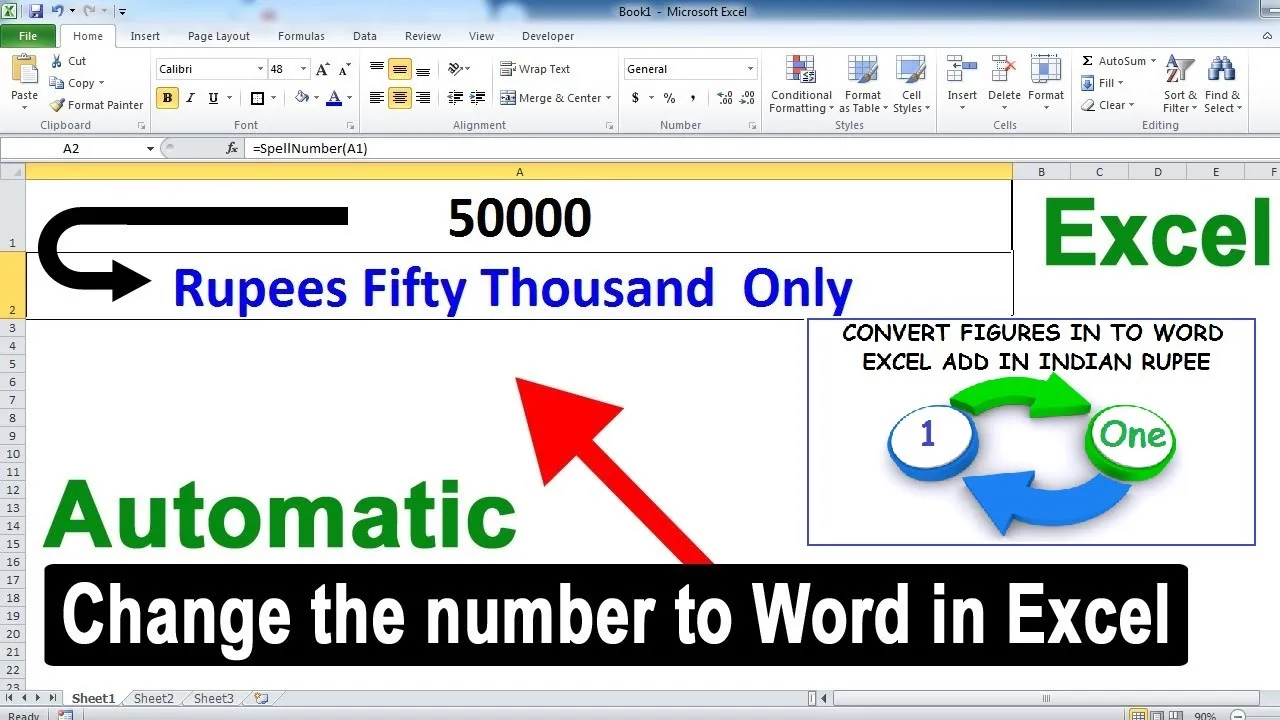Screen dimensions: 1280x720
Task: Open Merge & Center dropdown arrow
Action: 608,98
